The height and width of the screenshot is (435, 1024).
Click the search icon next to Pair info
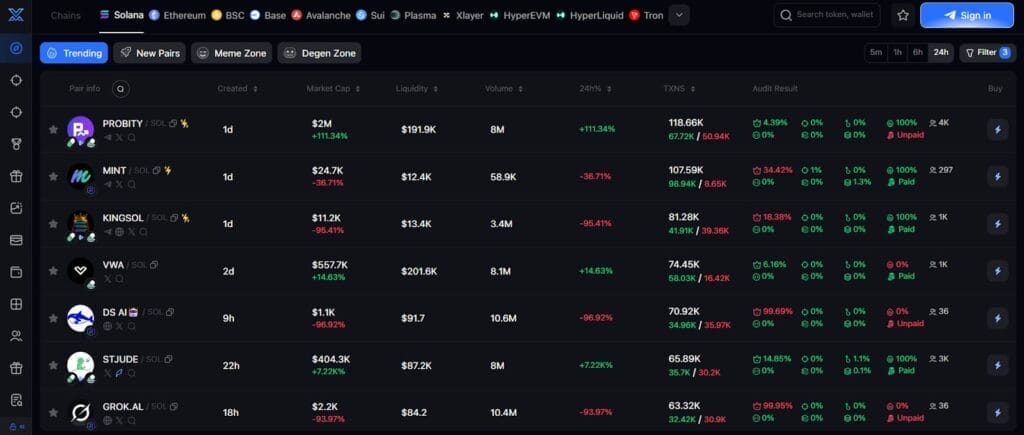coord(121,88)
